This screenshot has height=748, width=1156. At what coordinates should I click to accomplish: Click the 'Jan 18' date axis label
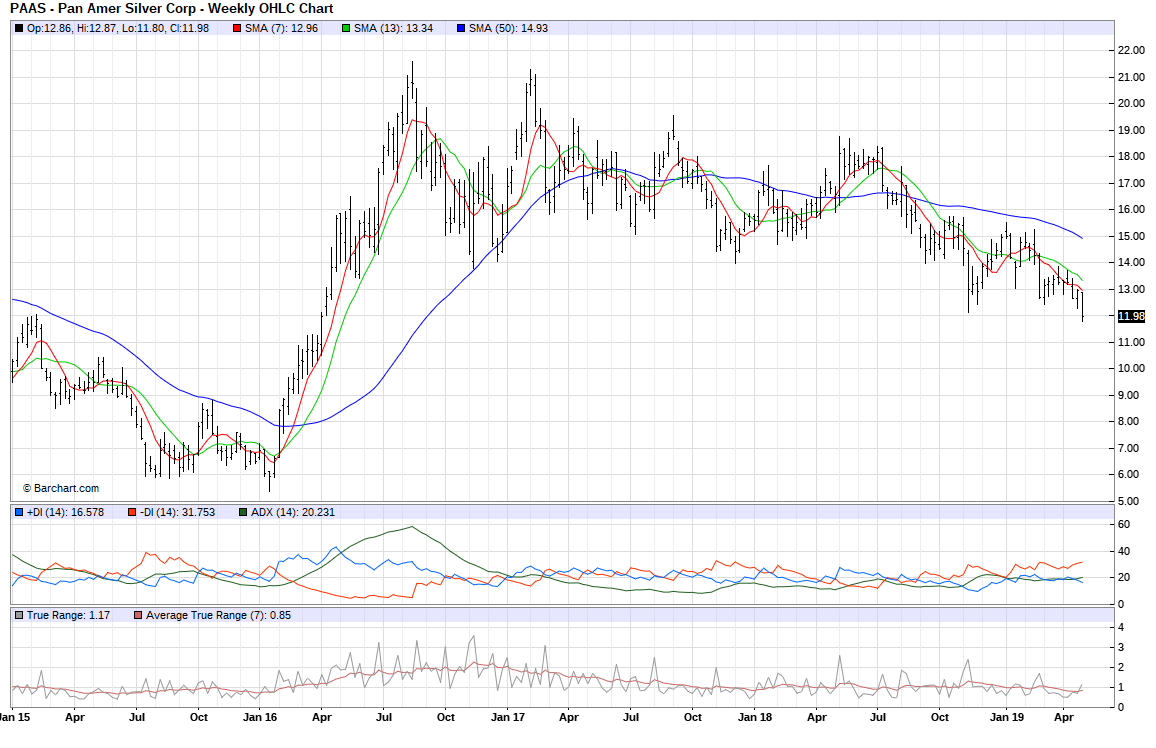click(755, 718)
